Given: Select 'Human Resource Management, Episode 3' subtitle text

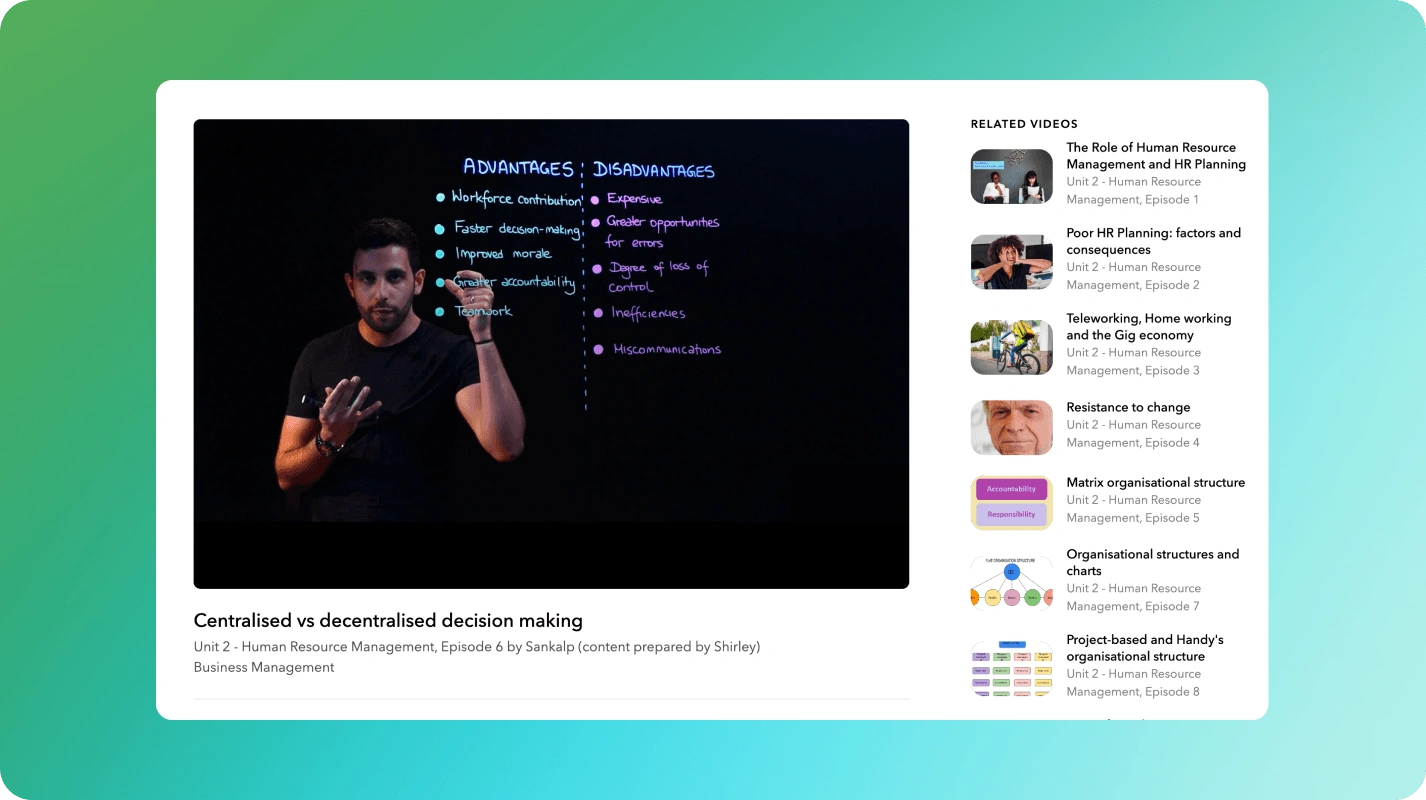Looking at the screenshot, I should click(1133, 361).
